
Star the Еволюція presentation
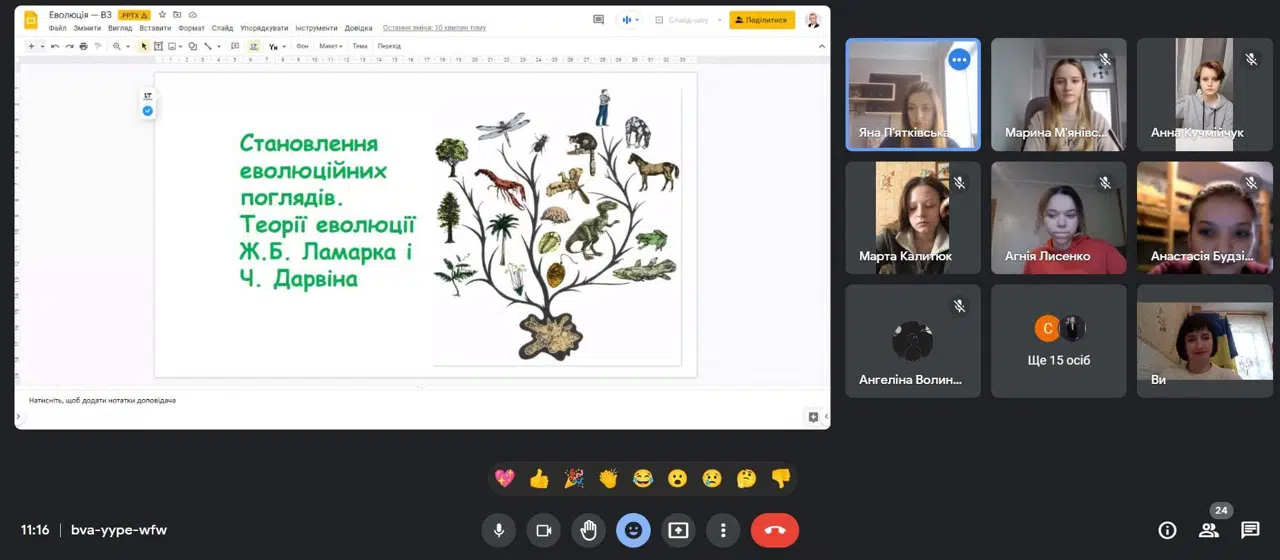(162, 15)
